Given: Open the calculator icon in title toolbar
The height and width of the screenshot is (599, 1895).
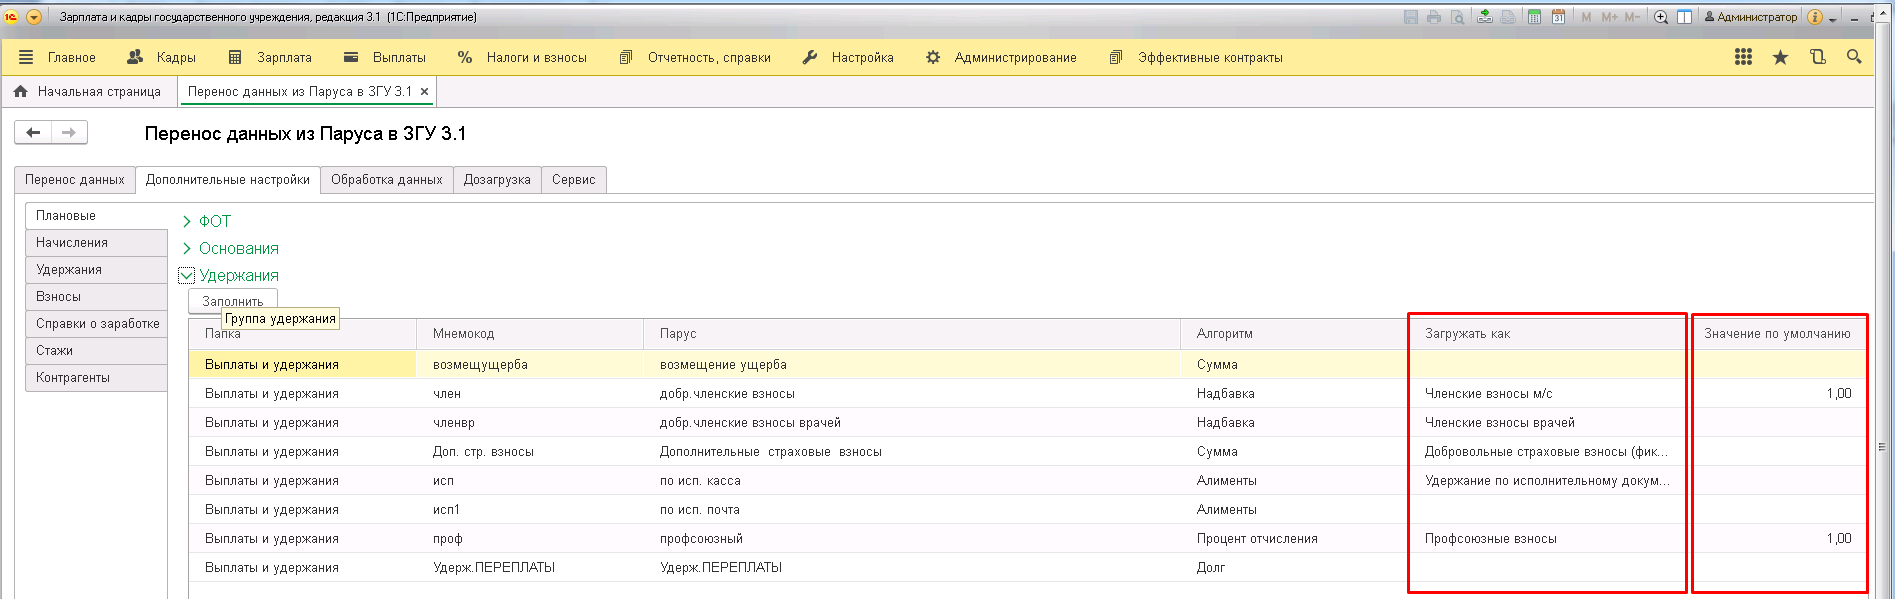Looking at the screenshot, I should pos(1534,17).
